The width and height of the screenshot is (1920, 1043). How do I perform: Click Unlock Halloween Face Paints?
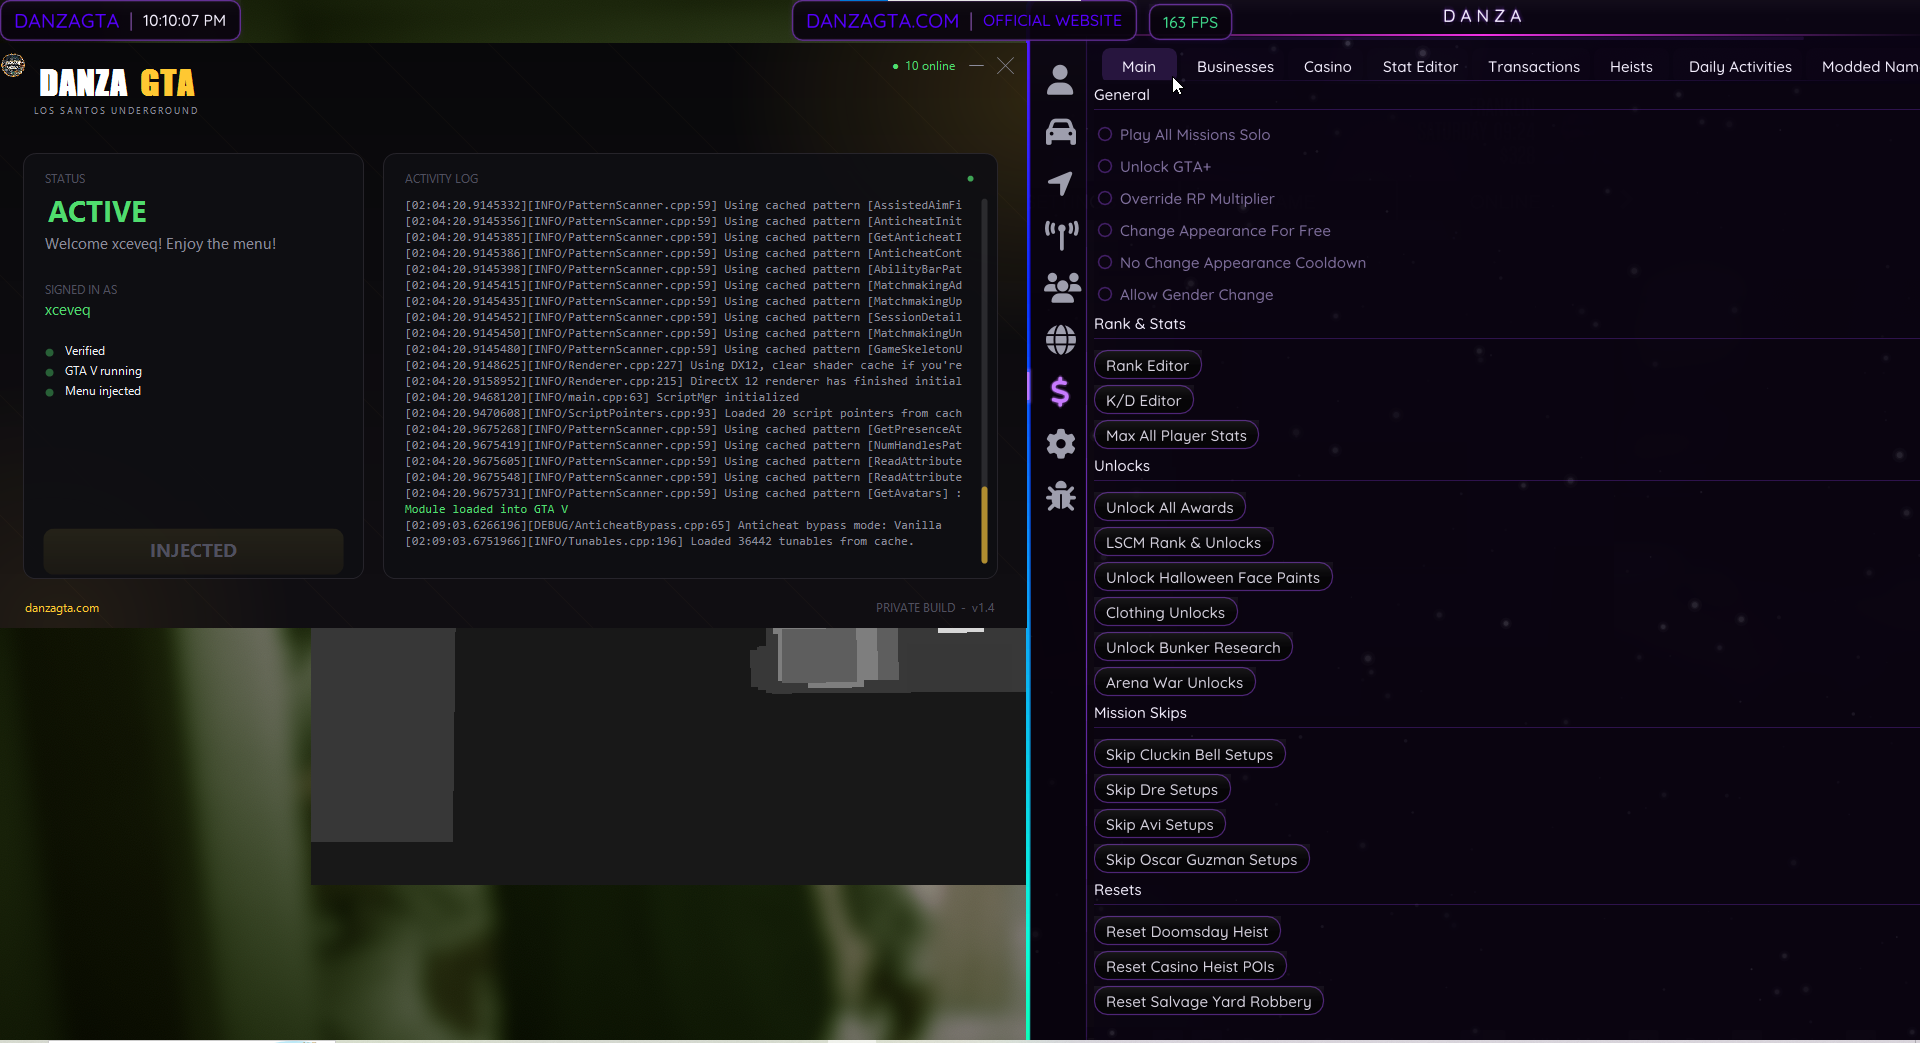(1212, 578)
